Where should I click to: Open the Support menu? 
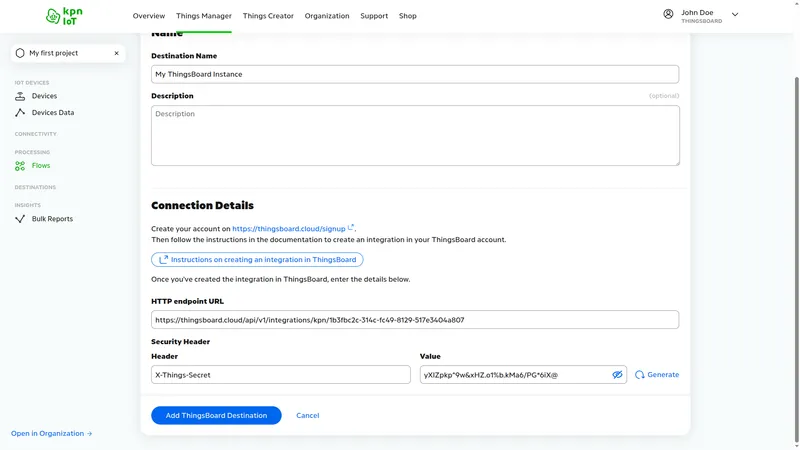coord(374,16)
